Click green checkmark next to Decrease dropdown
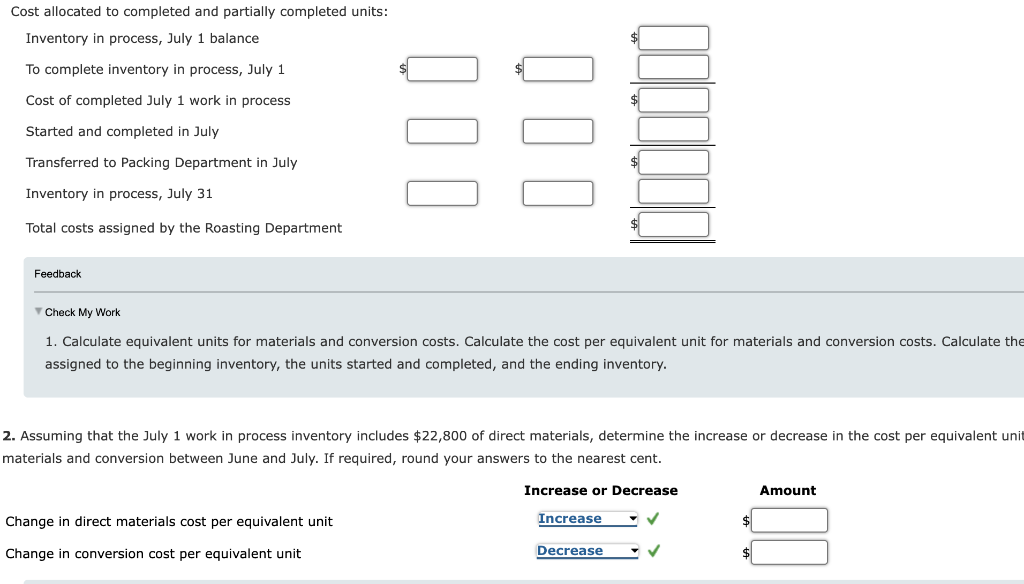 pos(653,551)
